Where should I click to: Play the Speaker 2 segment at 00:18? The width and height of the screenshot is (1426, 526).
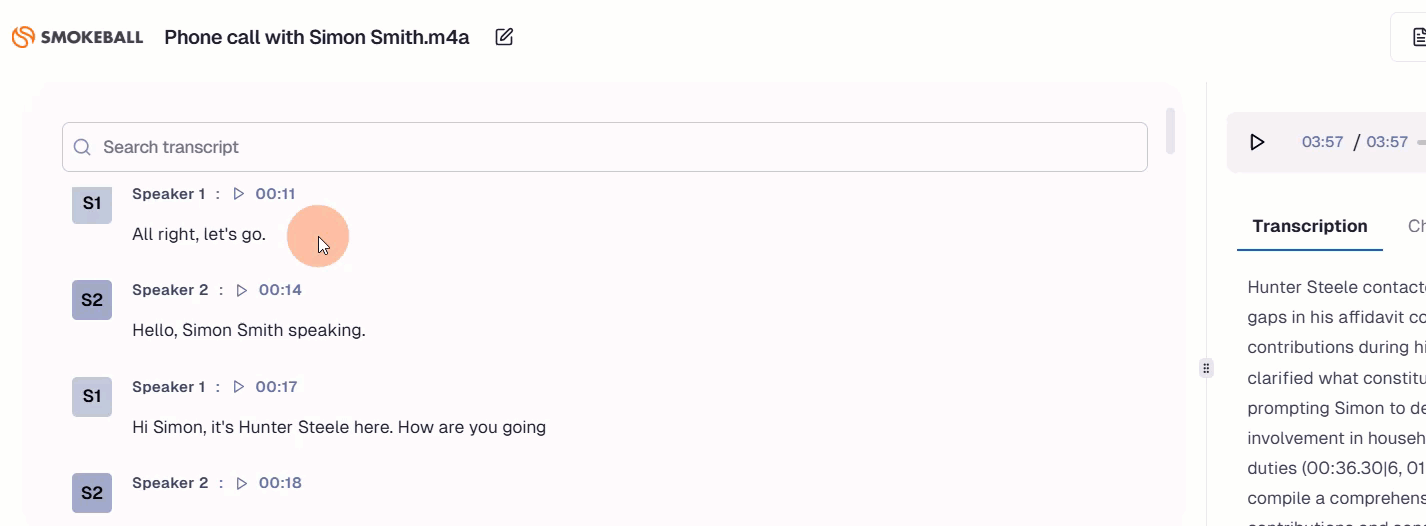[x=241, y=483]
